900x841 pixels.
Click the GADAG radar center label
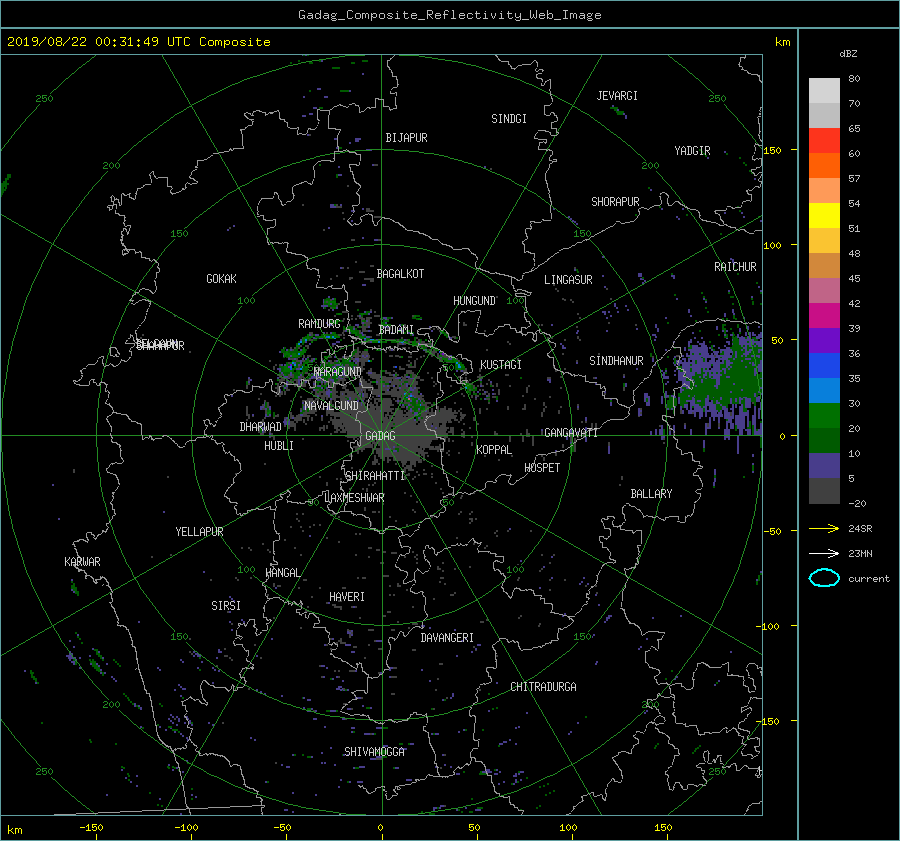[x=380, y=436]
